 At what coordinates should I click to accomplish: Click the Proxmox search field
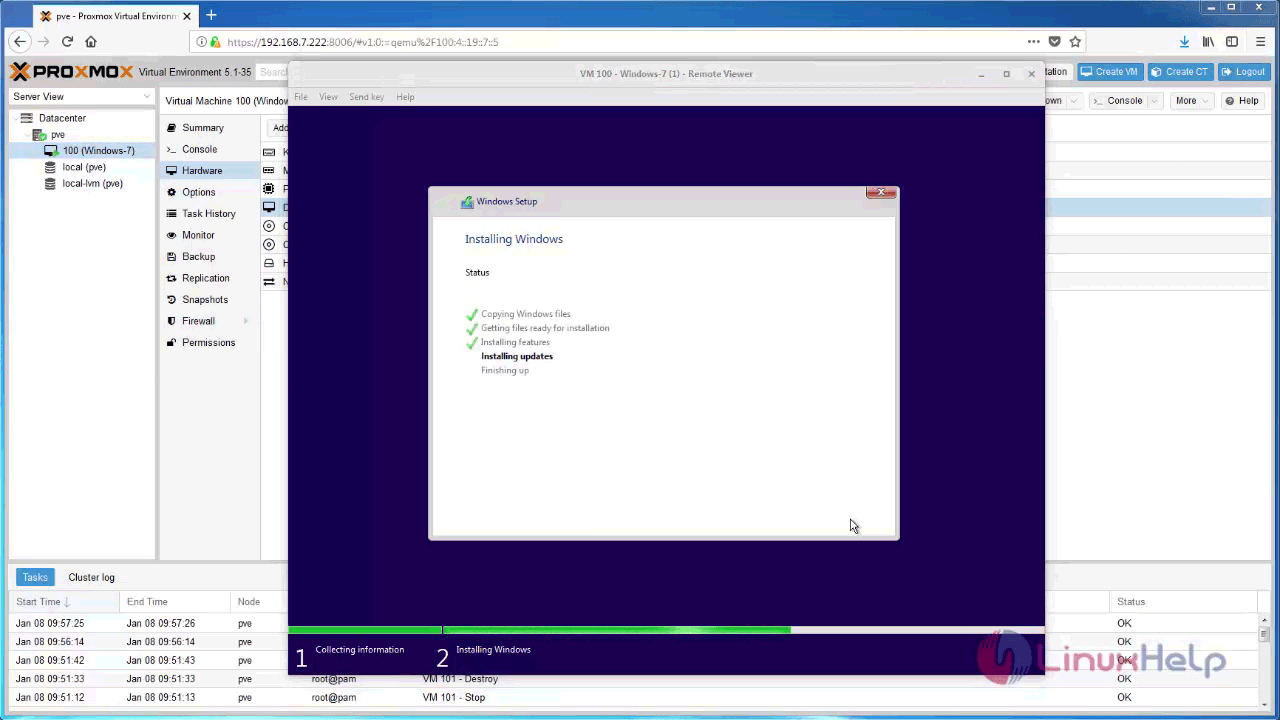(x=272, y=72)
